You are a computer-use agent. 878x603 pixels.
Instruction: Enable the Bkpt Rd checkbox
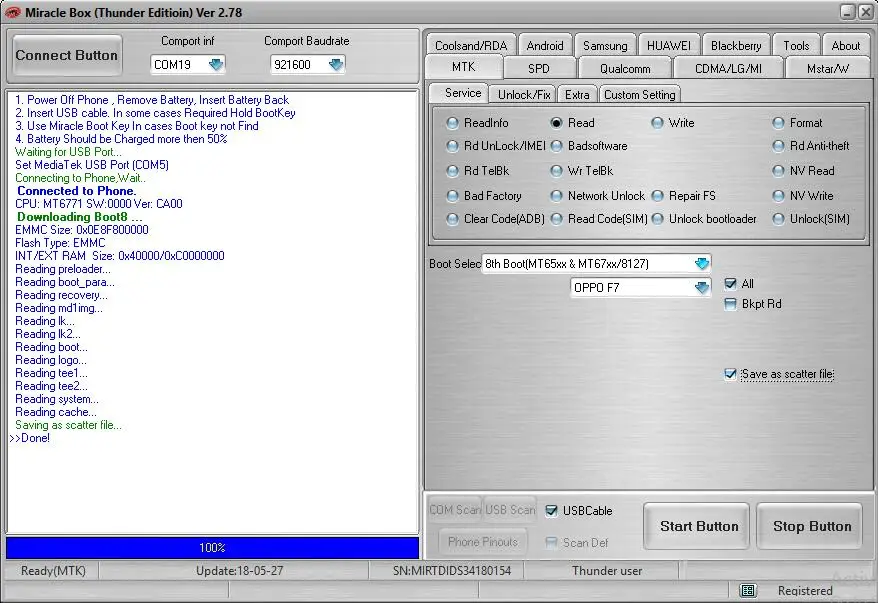pos(730,304)
